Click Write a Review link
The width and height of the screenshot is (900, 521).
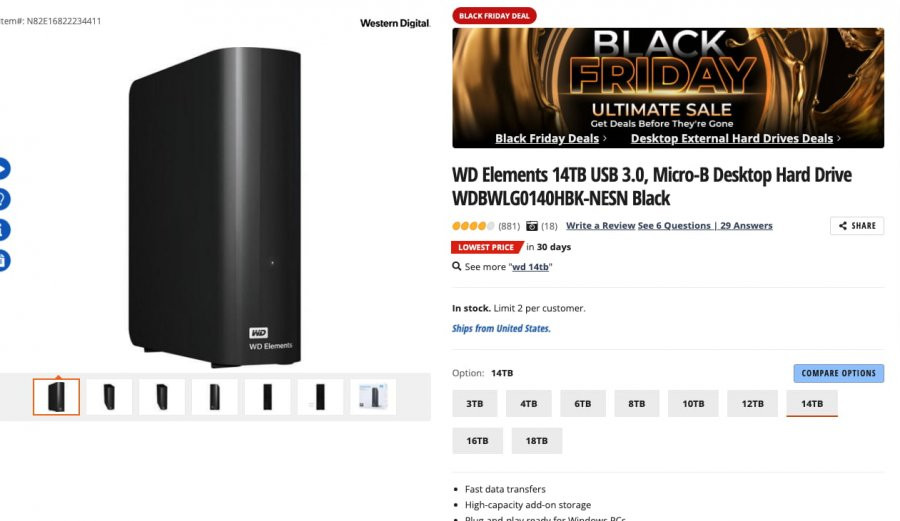click(600, 225)
